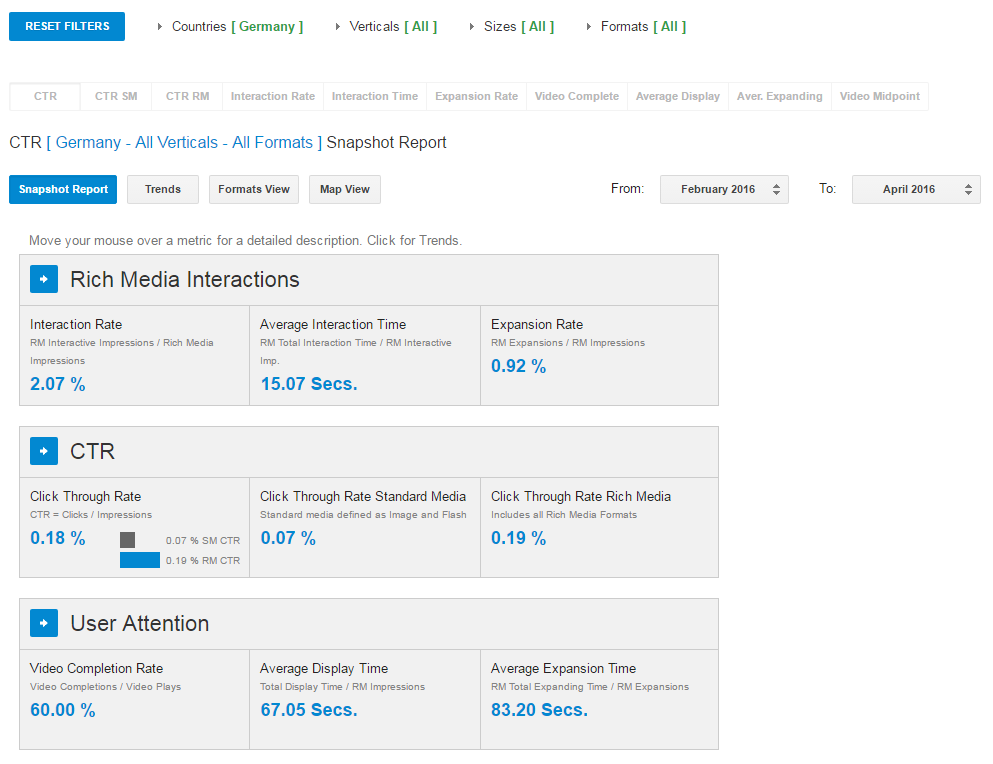Switch to the Trends view

click(163, 189)
